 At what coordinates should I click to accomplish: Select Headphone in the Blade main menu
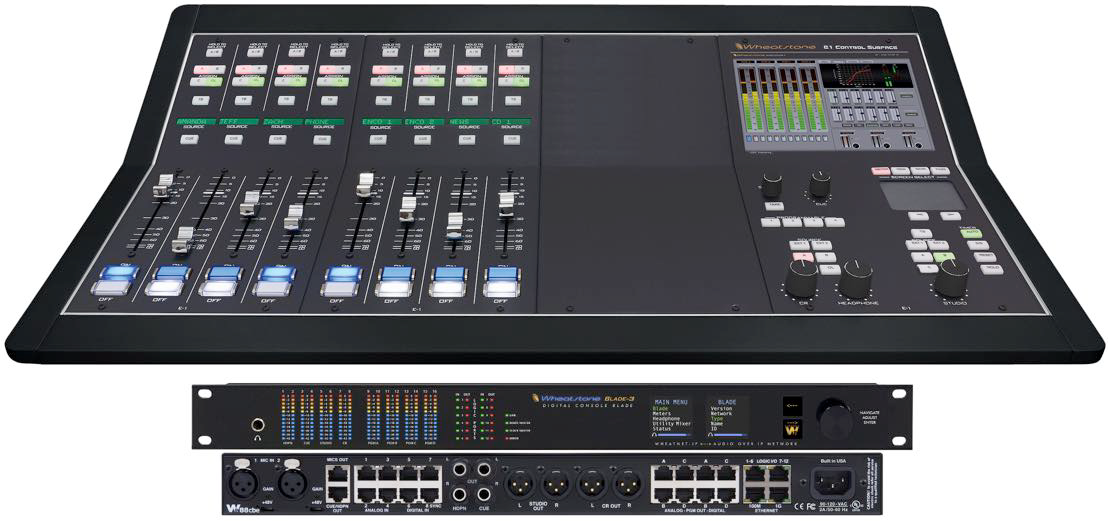665,419
